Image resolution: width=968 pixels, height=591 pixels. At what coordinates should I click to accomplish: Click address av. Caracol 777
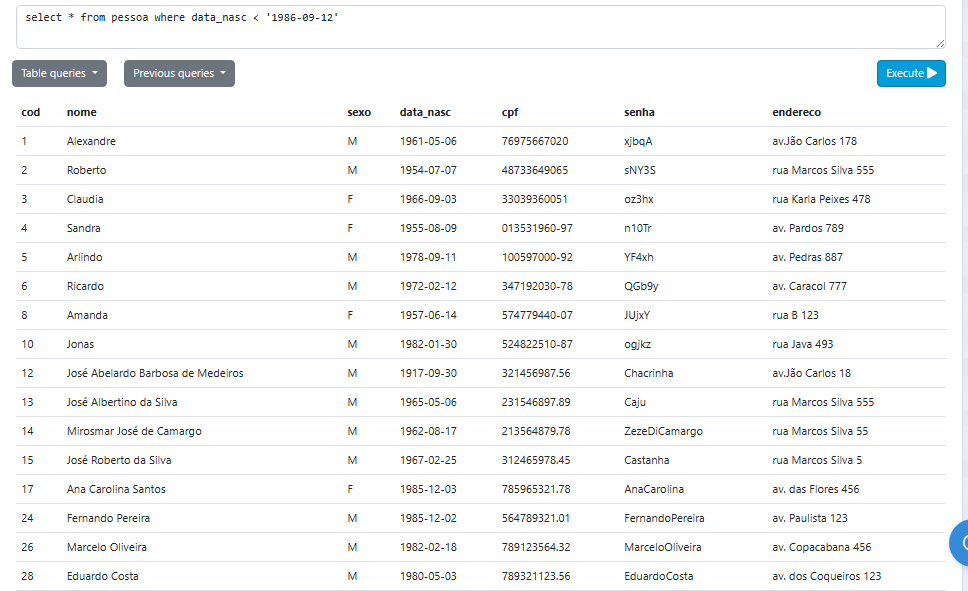[809, 287]
